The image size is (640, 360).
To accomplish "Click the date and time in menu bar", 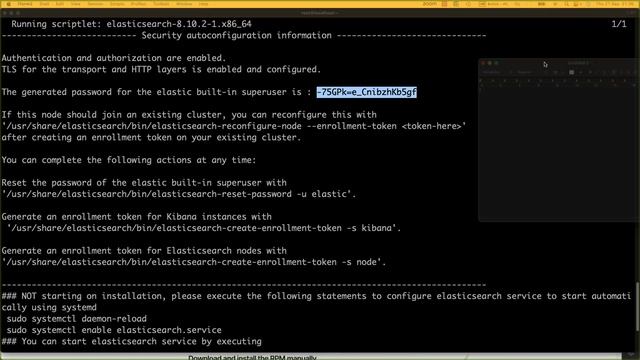I will coord(614,4).
